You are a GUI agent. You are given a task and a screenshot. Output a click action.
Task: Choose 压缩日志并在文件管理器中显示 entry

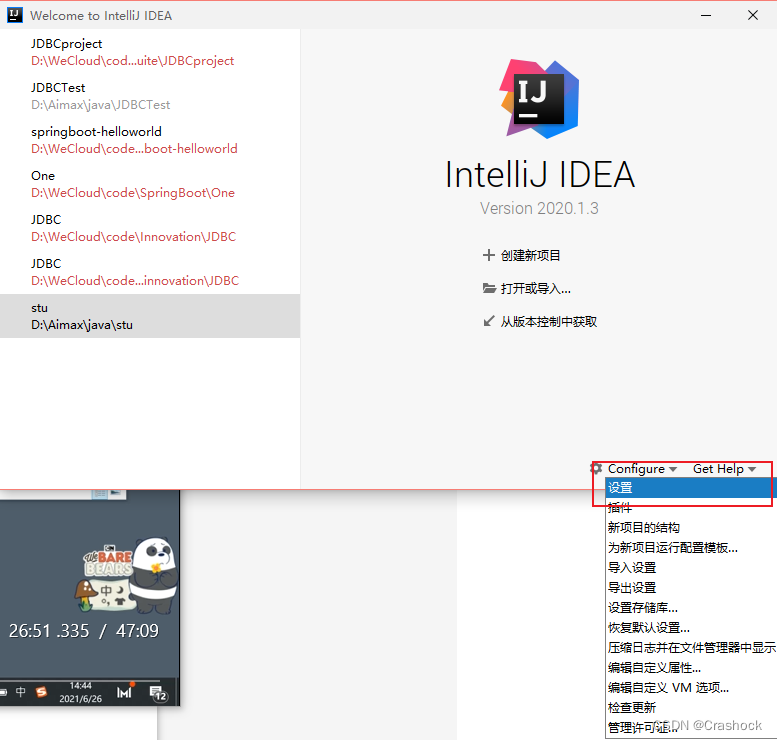coord(691,647)
